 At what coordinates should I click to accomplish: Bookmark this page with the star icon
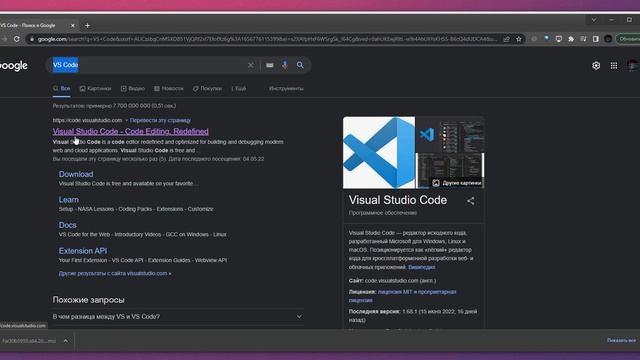click(519, 39)
